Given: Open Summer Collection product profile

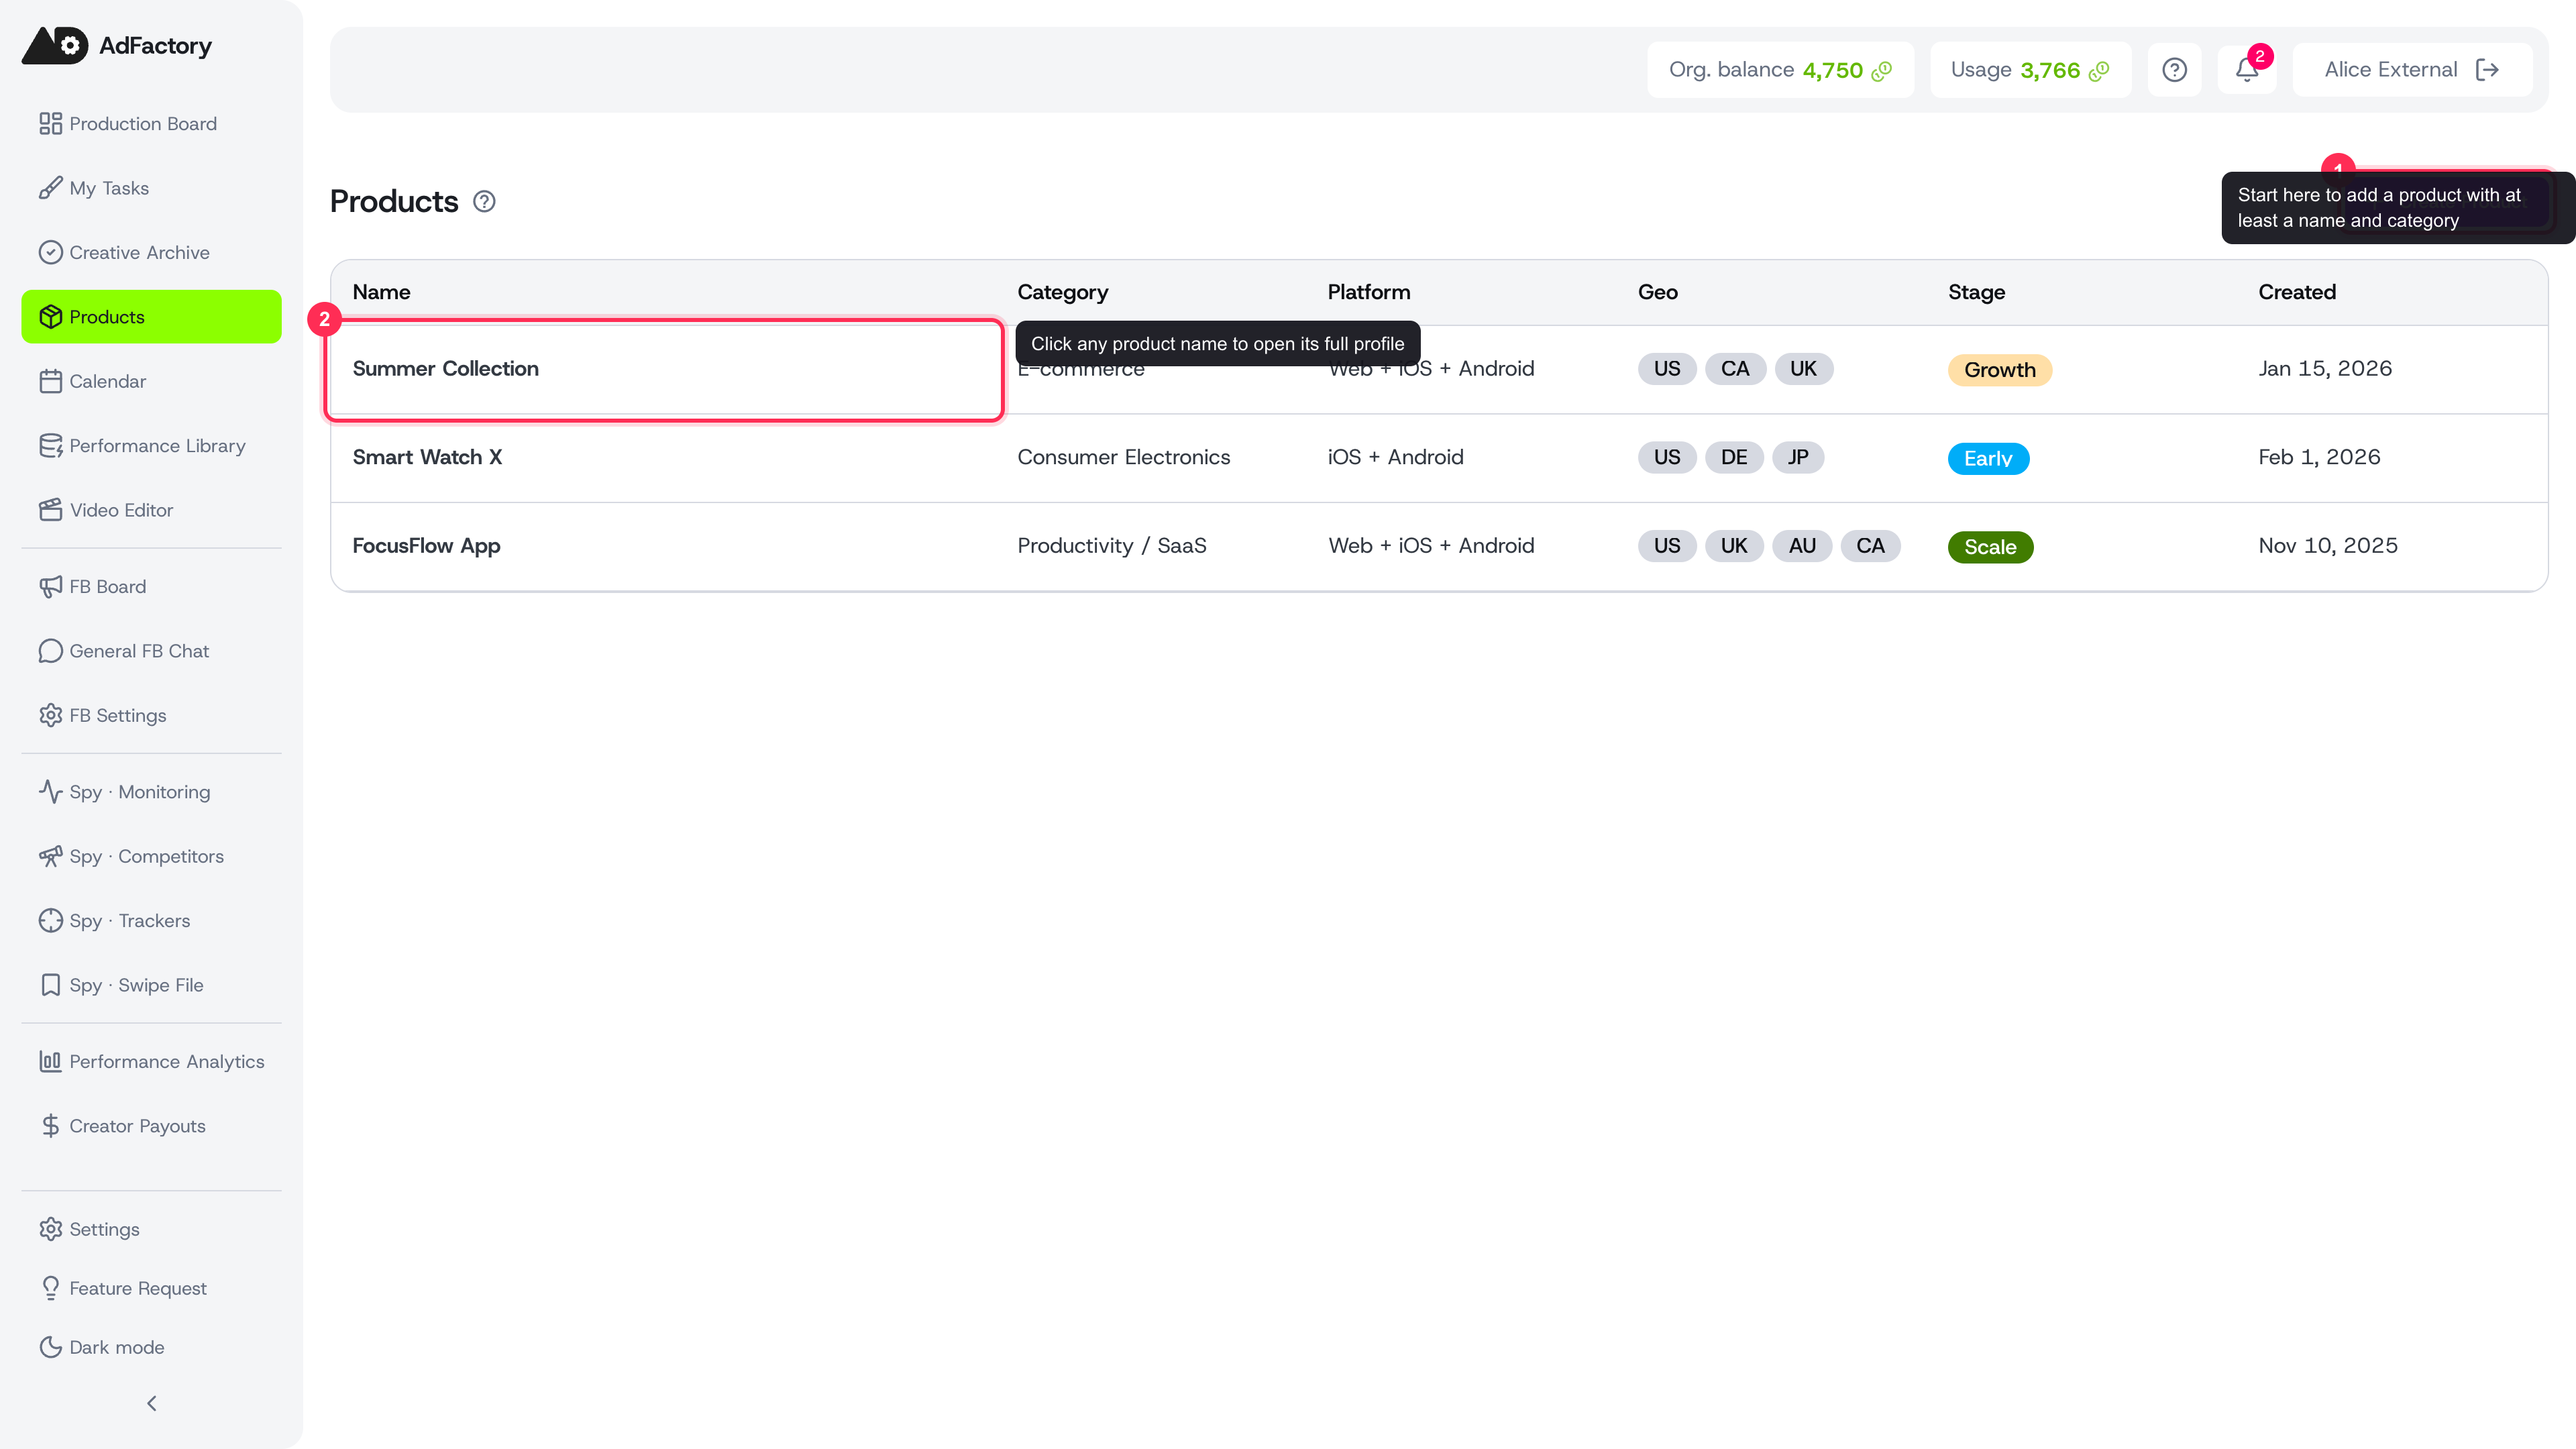Looking at the screenshot, I should (446, 369).
